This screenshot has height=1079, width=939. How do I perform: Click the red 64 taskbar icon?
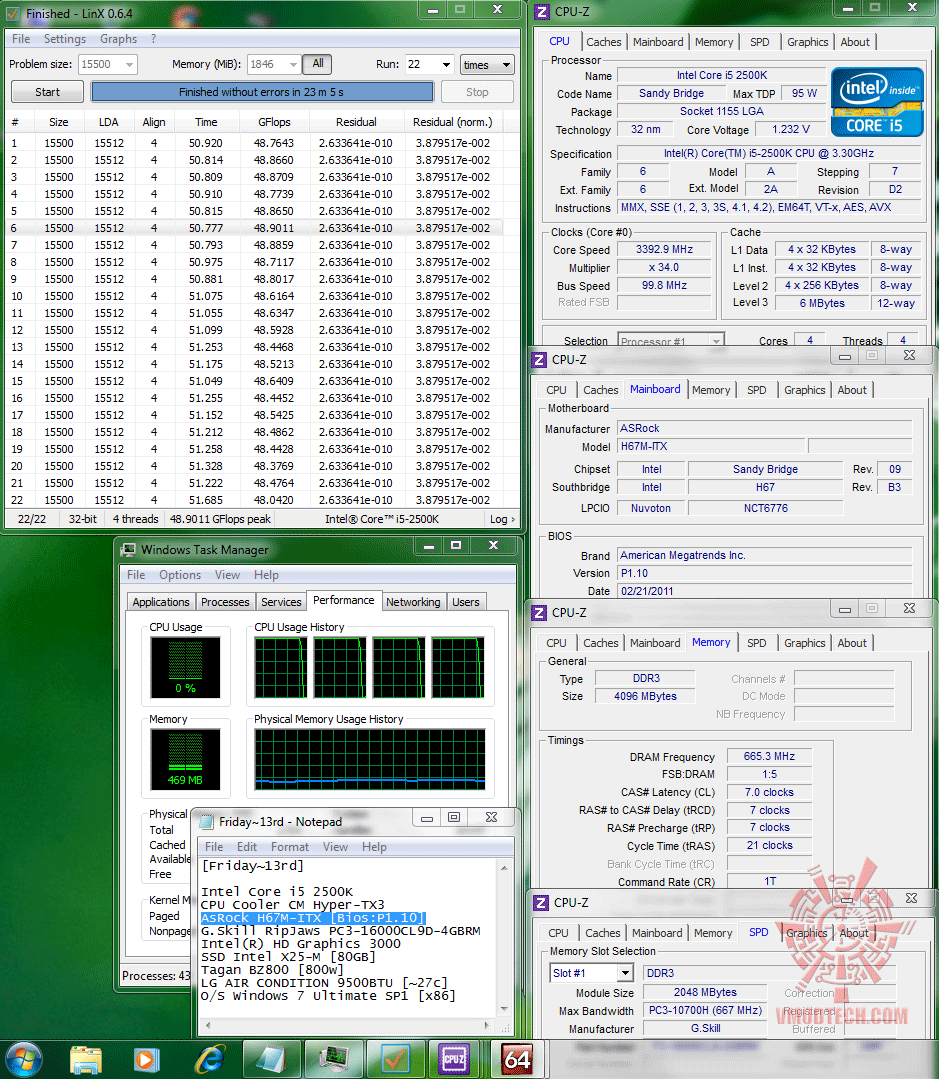point(517,1059)
